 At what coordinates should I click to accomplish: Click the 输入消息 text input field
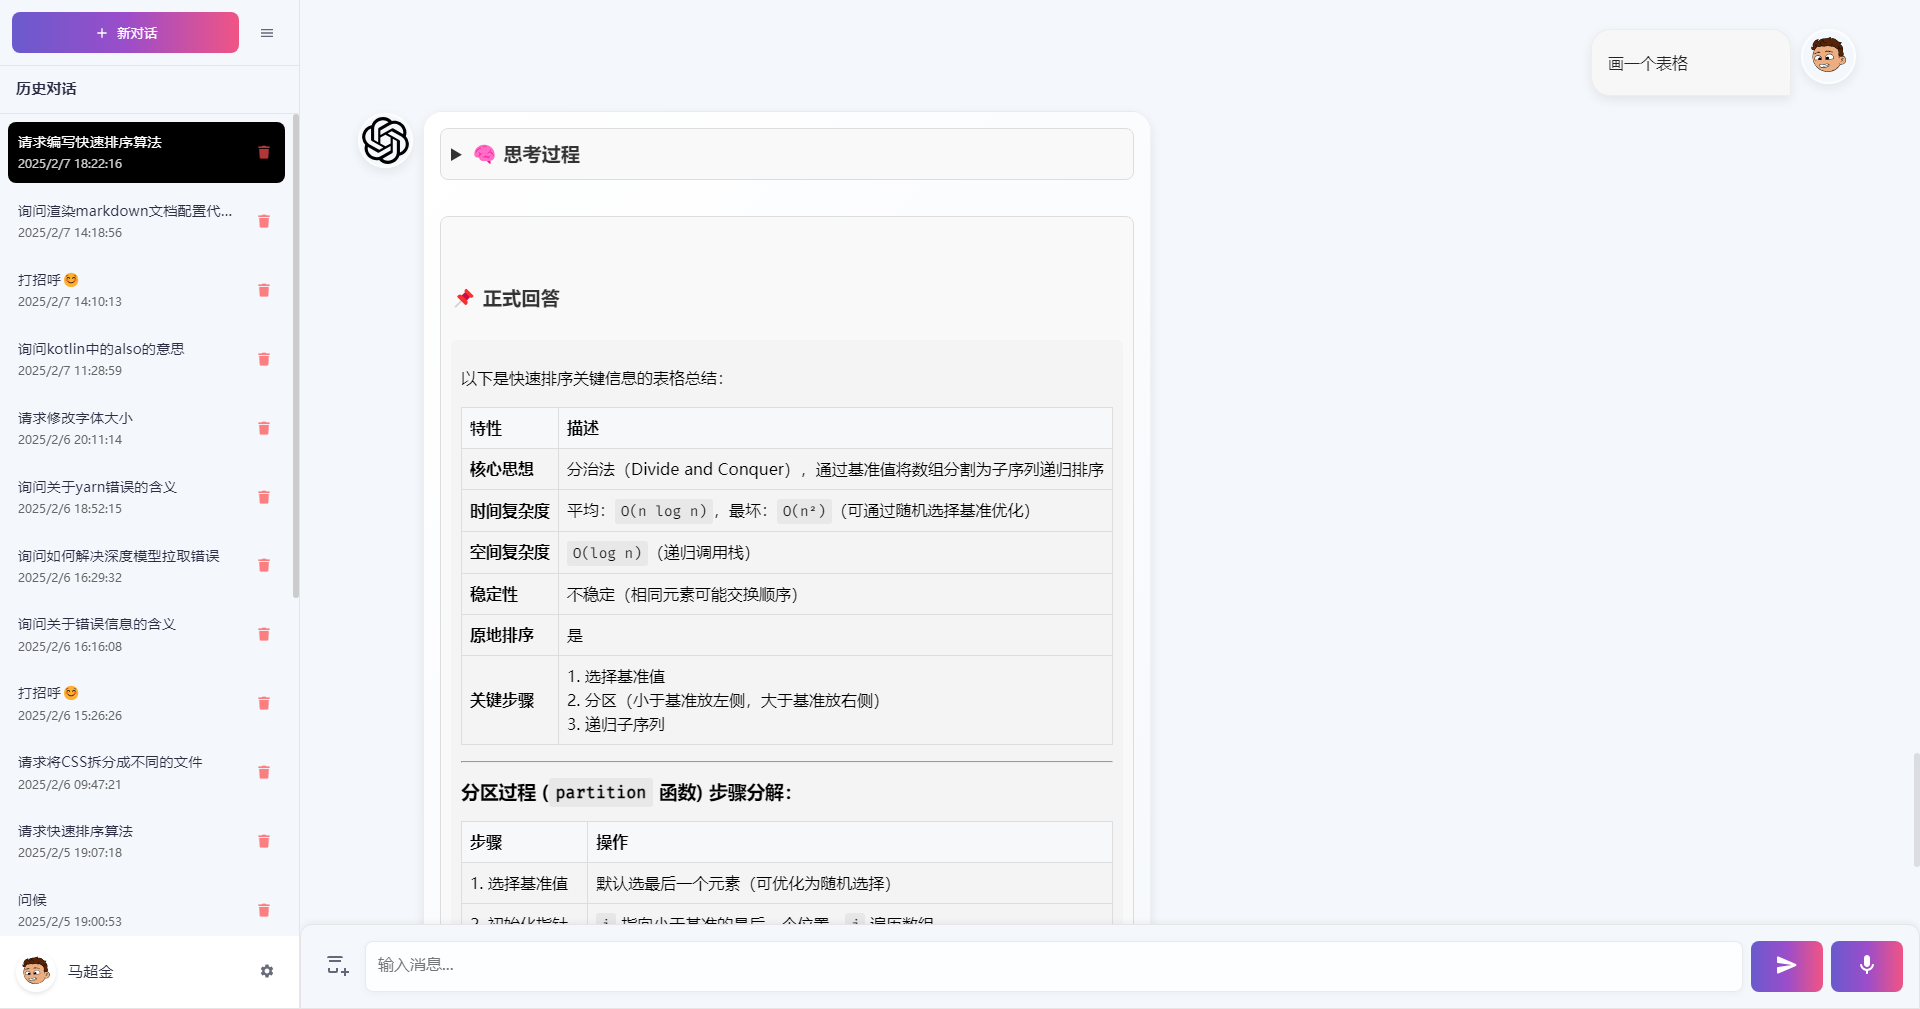pyautogui.click(x=1054, y=966)
